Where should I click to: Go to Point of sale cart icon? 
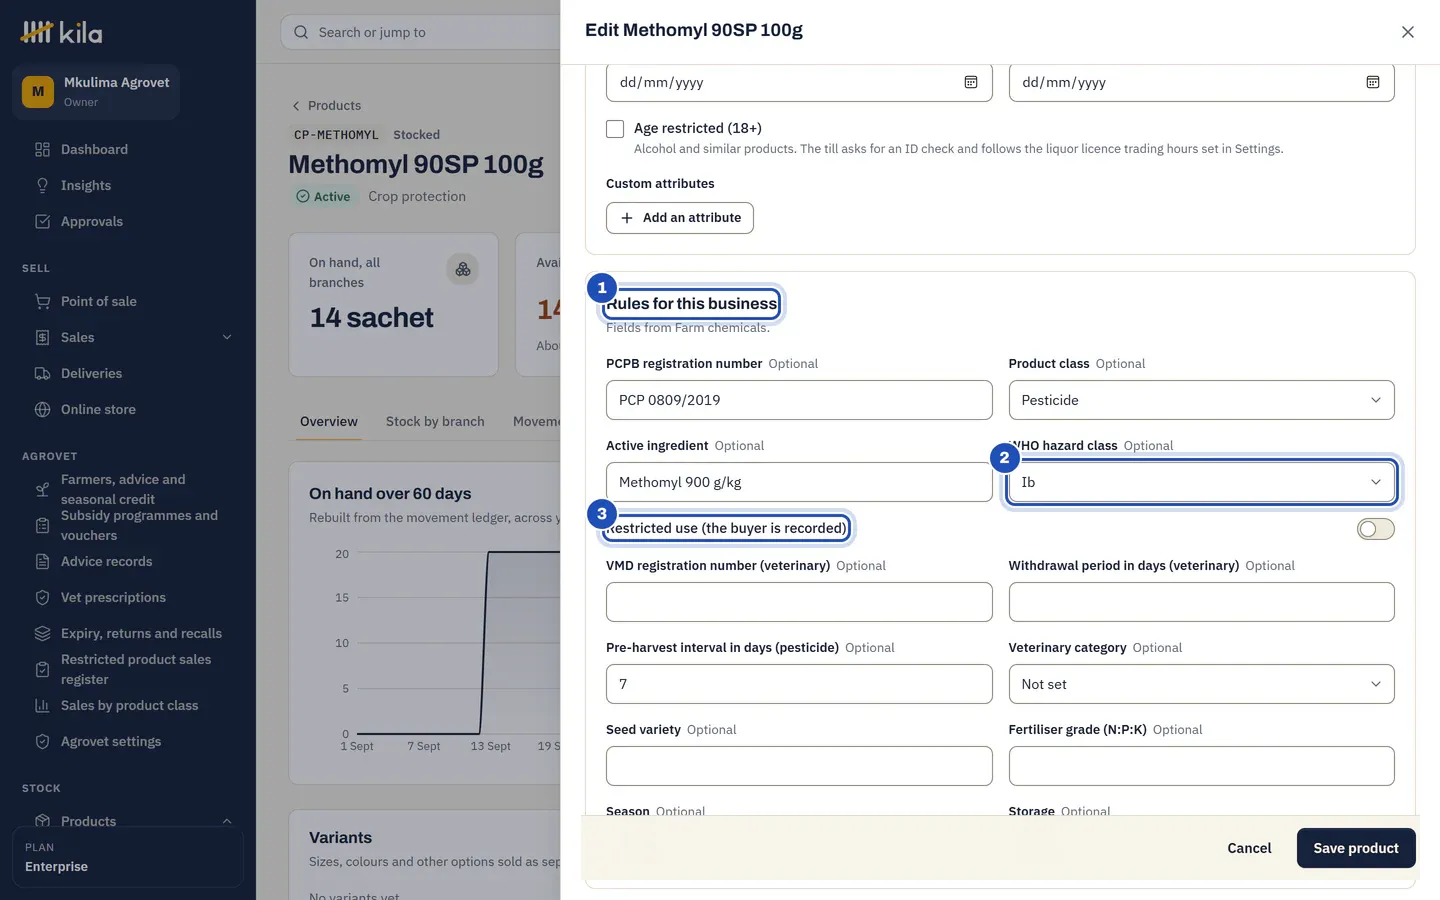pos(42,301)
